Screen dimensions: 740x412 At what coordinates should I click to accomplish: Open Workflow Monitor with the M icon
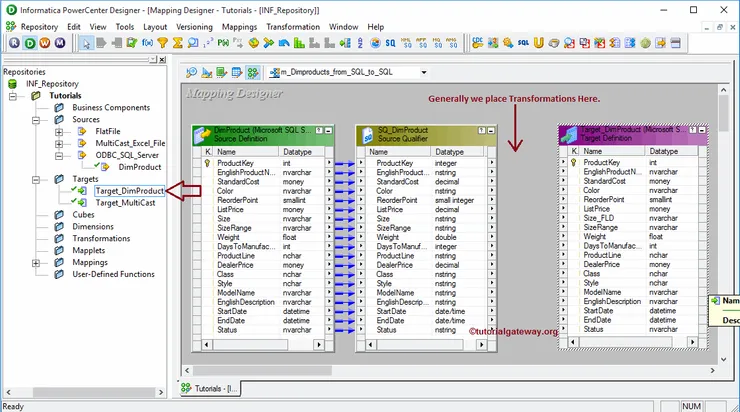pyautogui.click(x=60, y=43)
